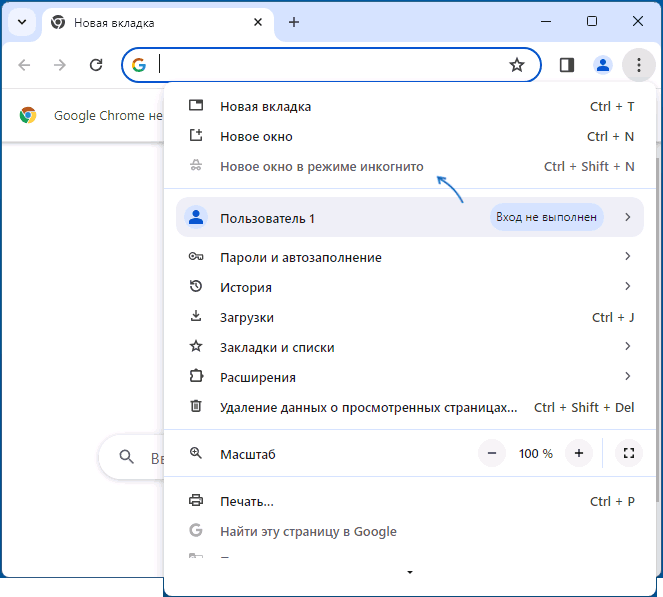
Task: Focus the address bar input
Action: pyautogui.click(x=330, y=65)
